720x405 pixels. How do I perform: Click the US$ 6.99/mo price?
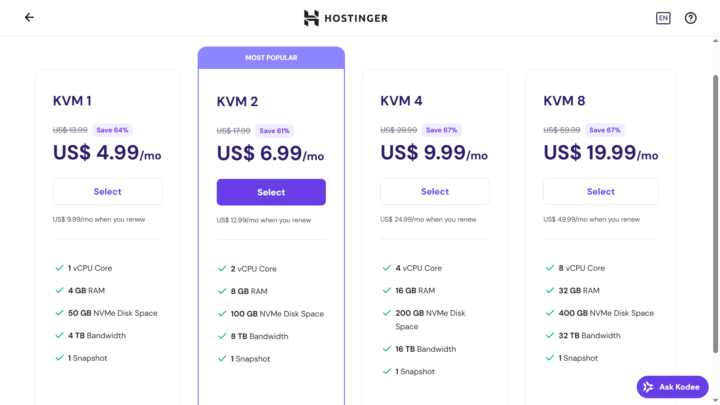point(270,153)
